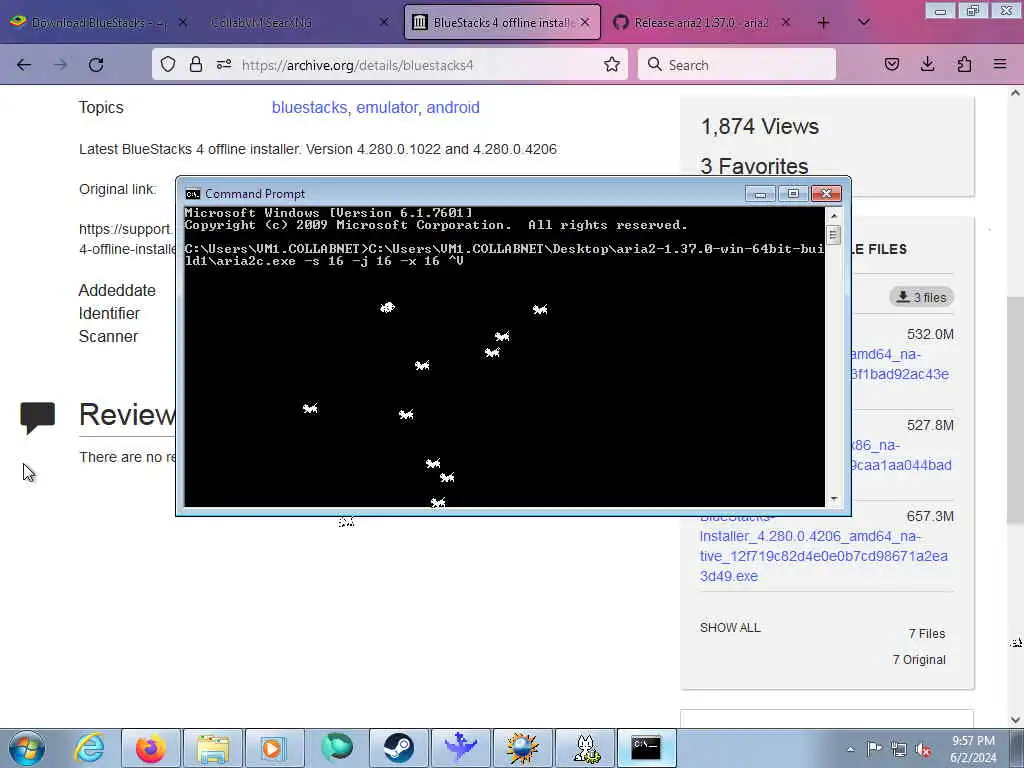Open Windows Explorer folder in taskbar
1024x768 pixels.
[213, 748]
